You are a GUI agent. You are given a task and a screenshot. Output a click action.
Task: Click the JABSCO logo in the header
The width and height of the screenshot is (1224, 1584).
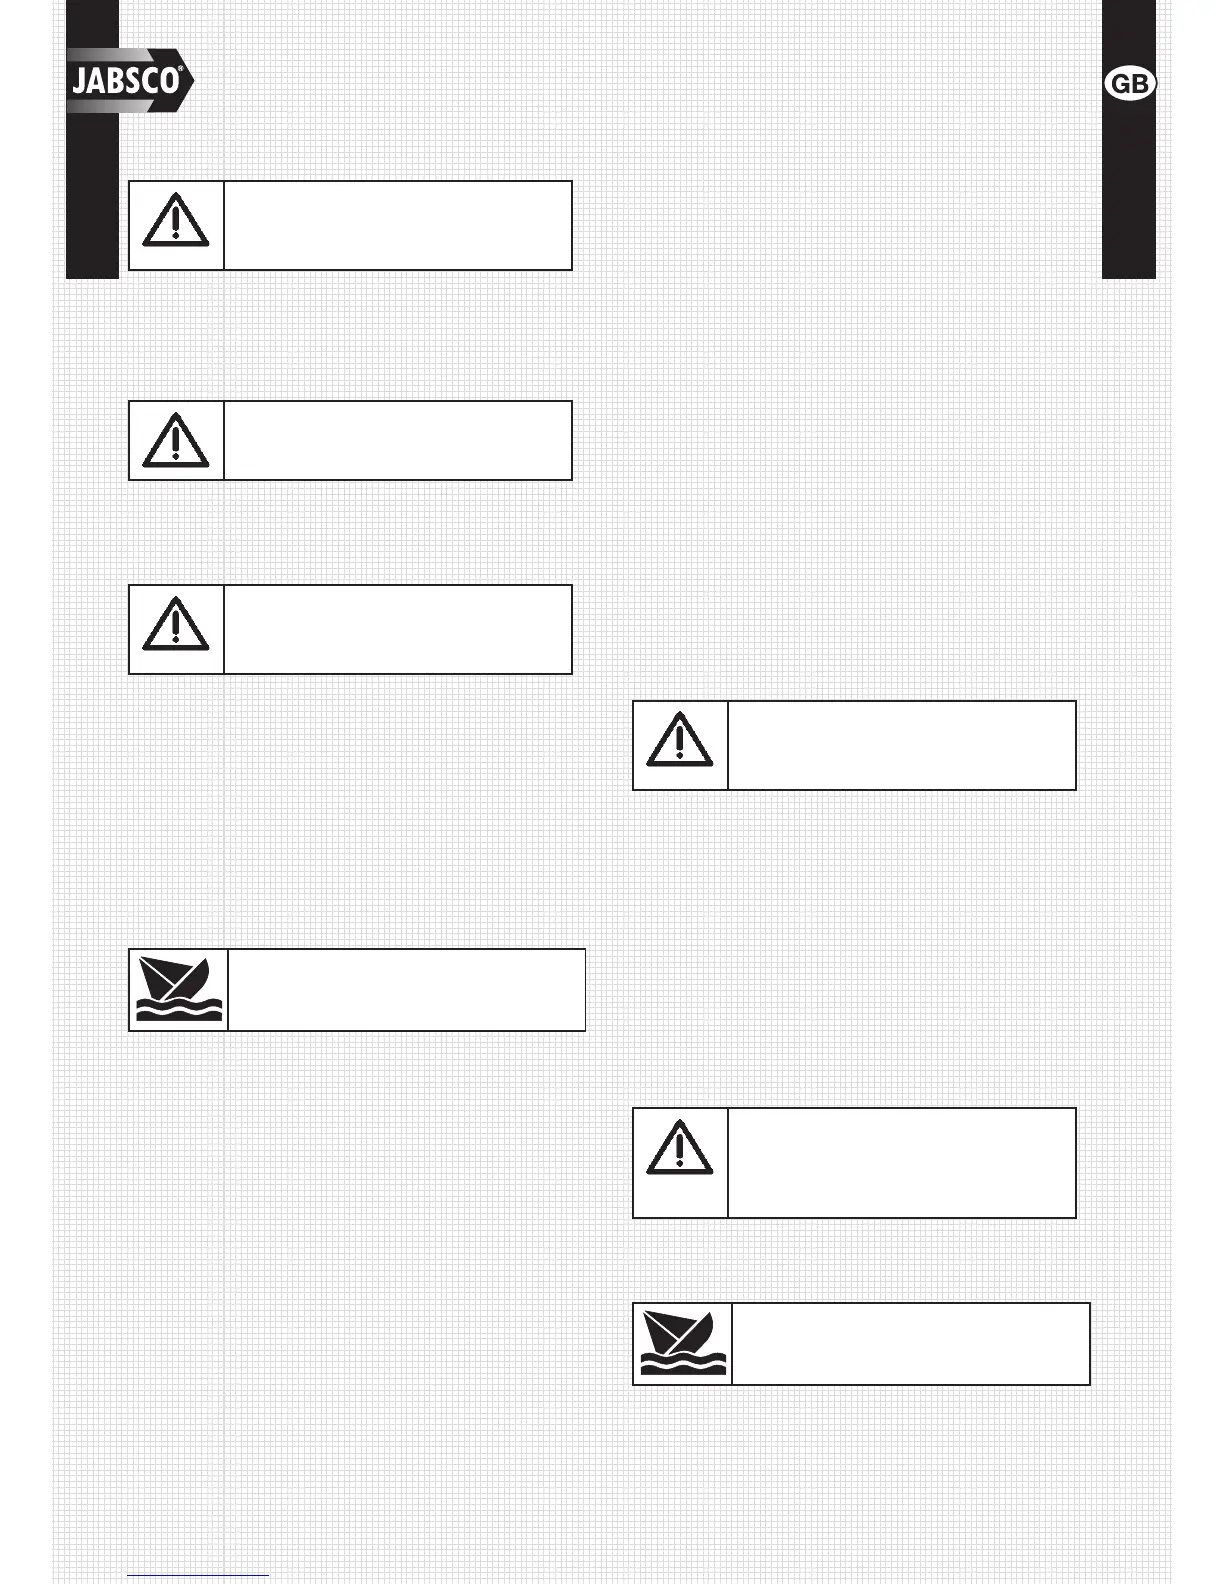click(x=130, y=81)
